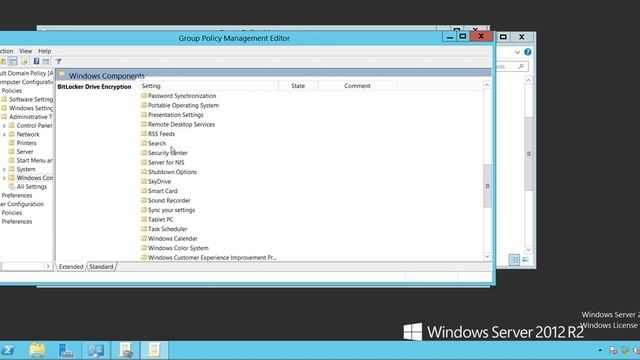
Task: Click the filter funnel toolbar icon
Action: click(59, 61)
